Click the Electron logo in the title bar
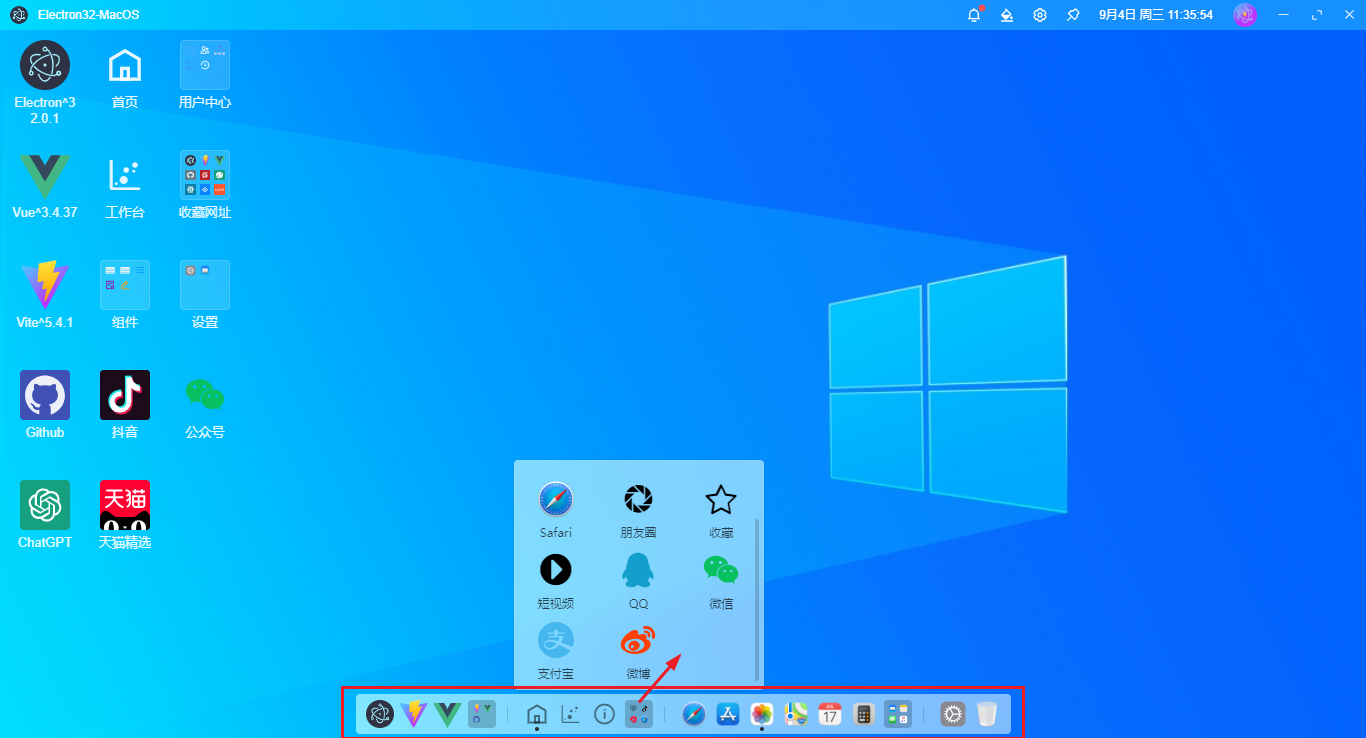 point(19,15)
